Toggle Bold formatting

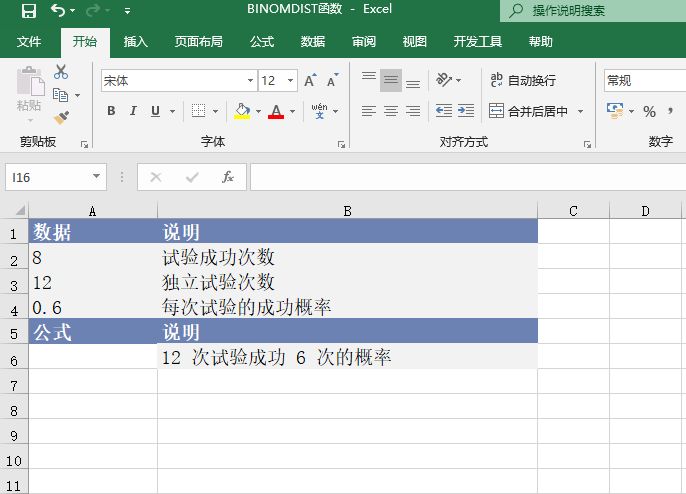(111, 111)
